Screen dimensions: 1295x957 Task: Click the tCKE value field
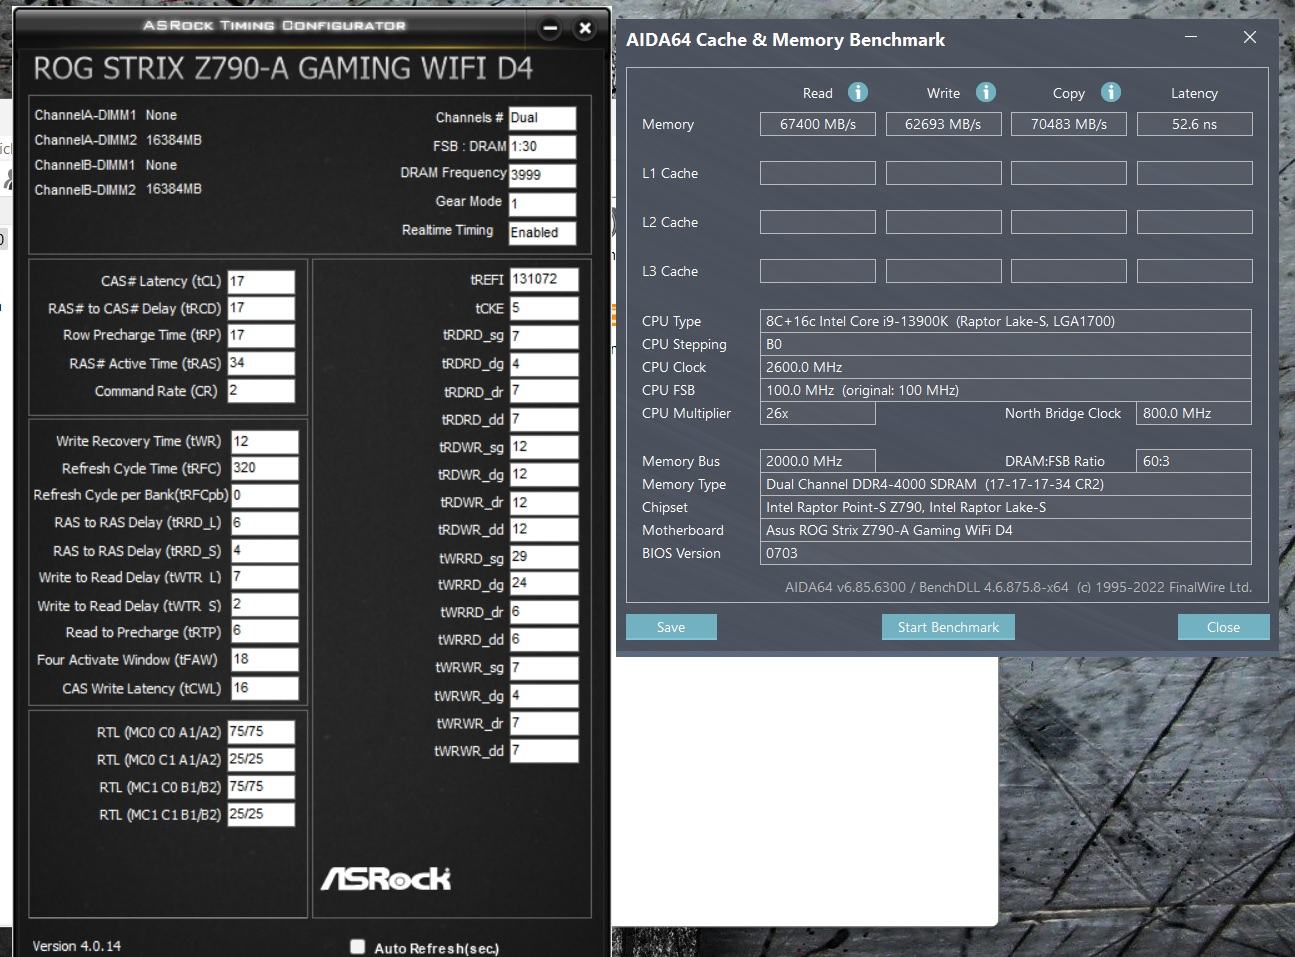click(x=544, y=308)
